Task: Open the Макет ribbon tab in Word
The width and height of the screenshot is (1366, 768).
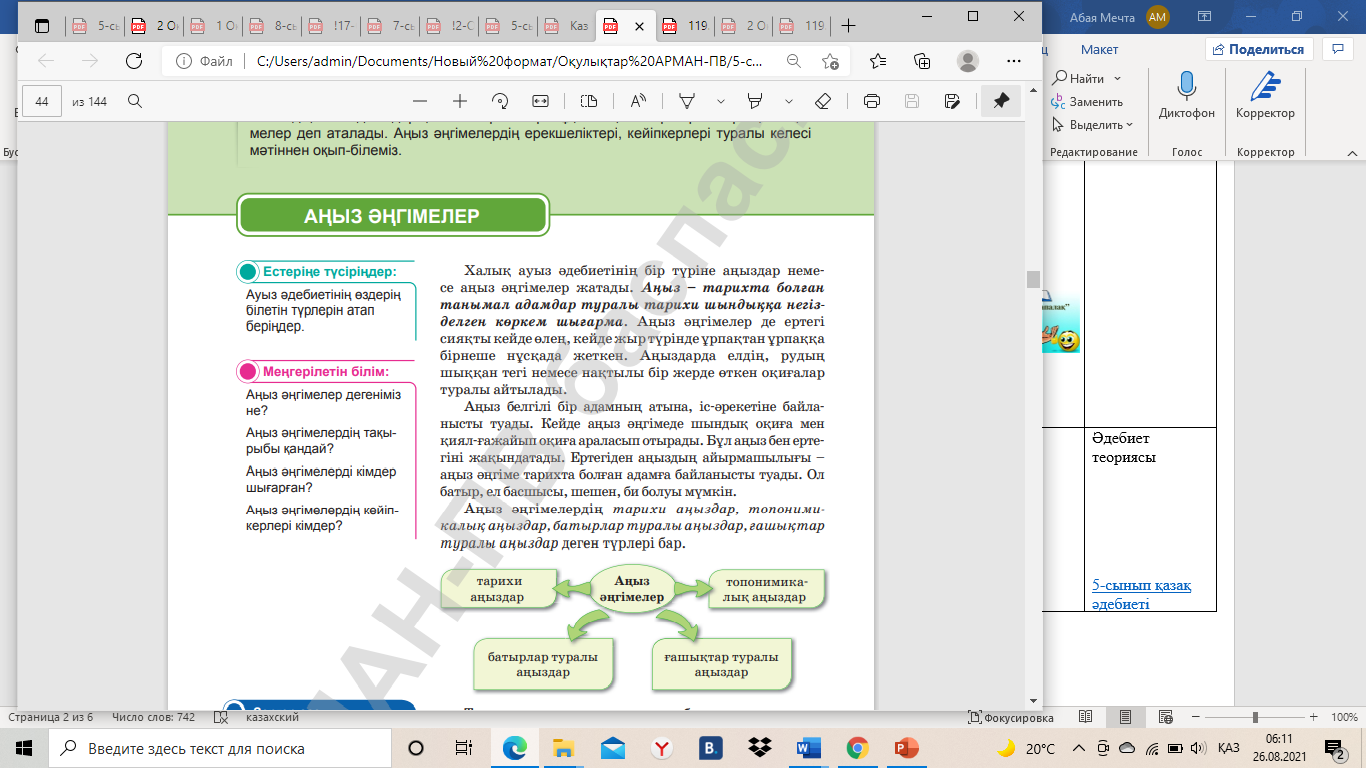Action: (x=1099, y=49)
